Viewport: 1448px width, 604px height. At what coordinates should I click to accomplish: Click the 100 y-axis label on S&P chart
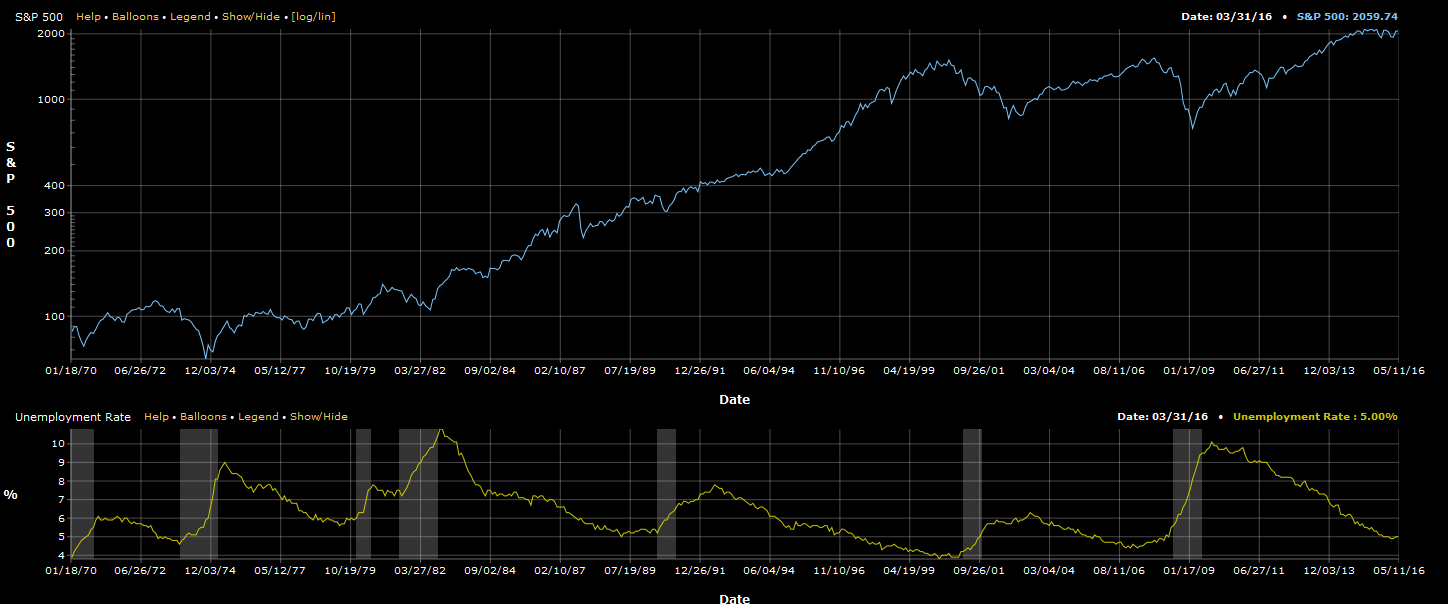[x=54, y=317]
